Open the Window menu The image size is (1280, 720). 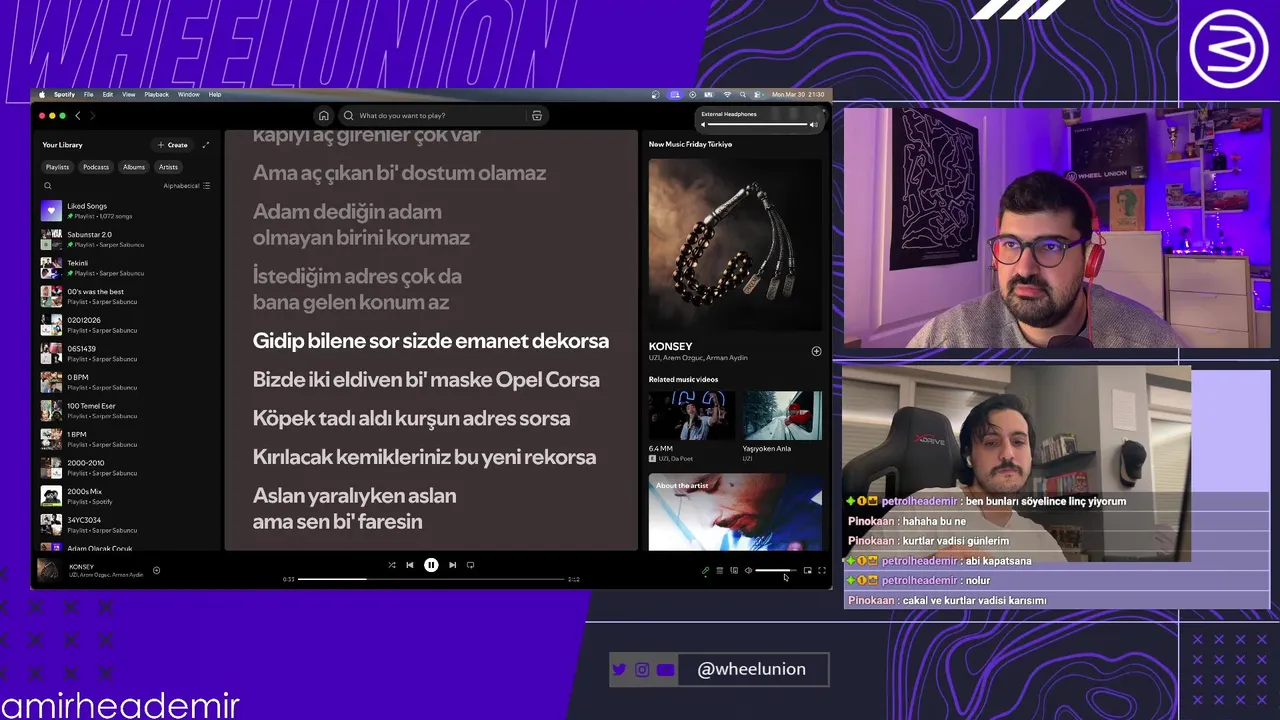[188, 94]
